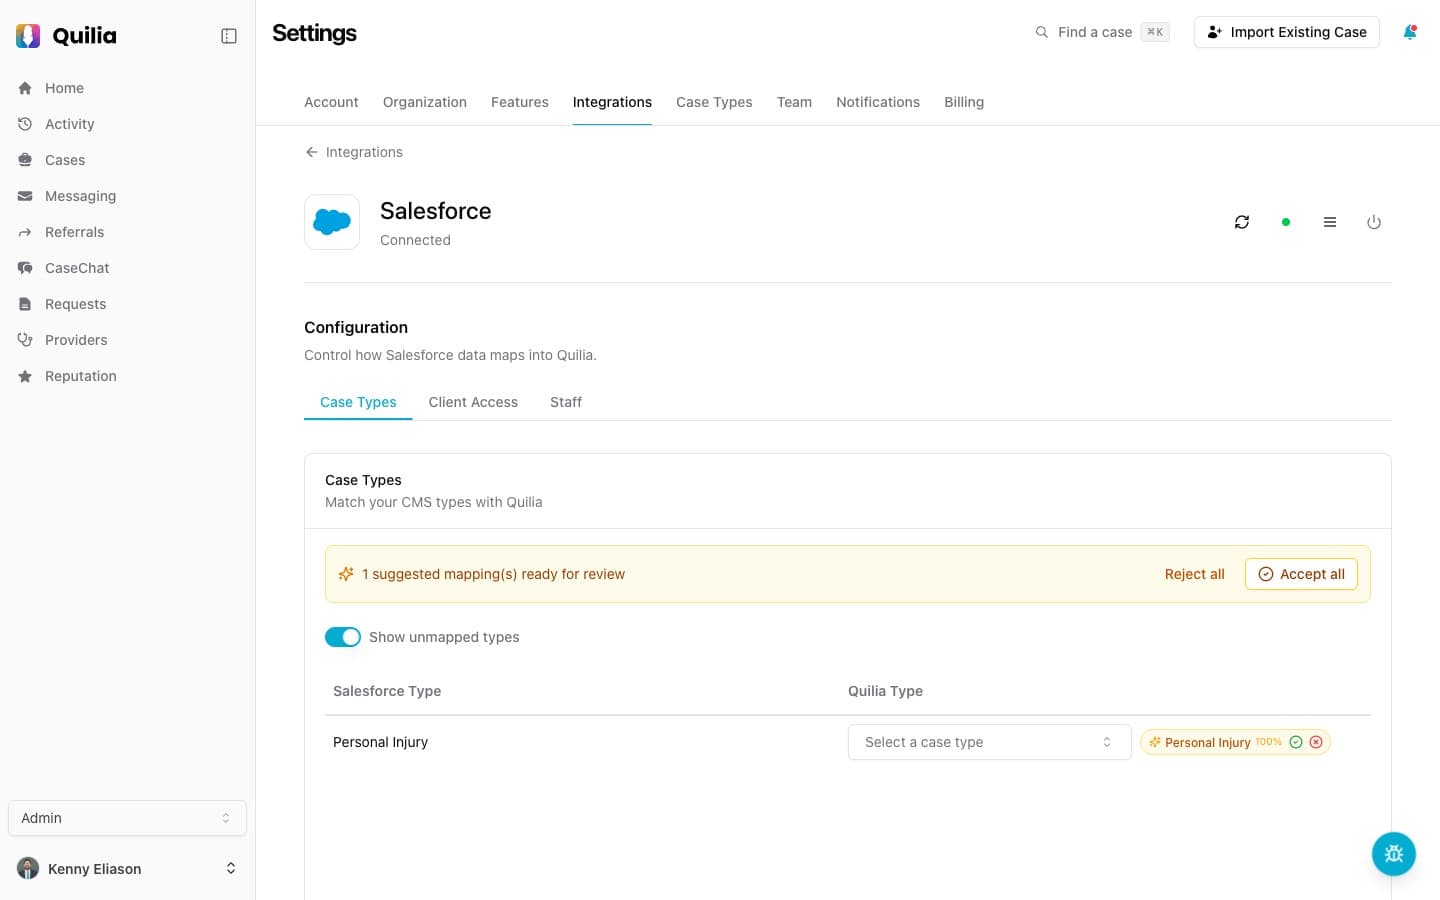Open the Client Access configuration tab
The height and width of the screenshot is (900, 1440).
(x=473, y=402)
